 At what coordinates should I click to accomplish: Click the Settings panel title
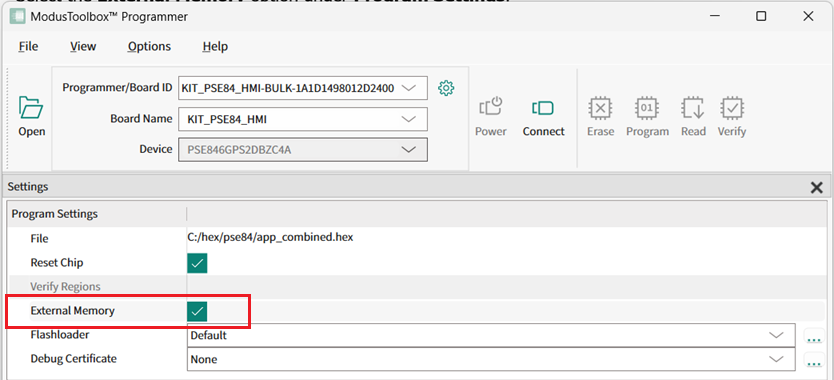(x=28, y=187)
